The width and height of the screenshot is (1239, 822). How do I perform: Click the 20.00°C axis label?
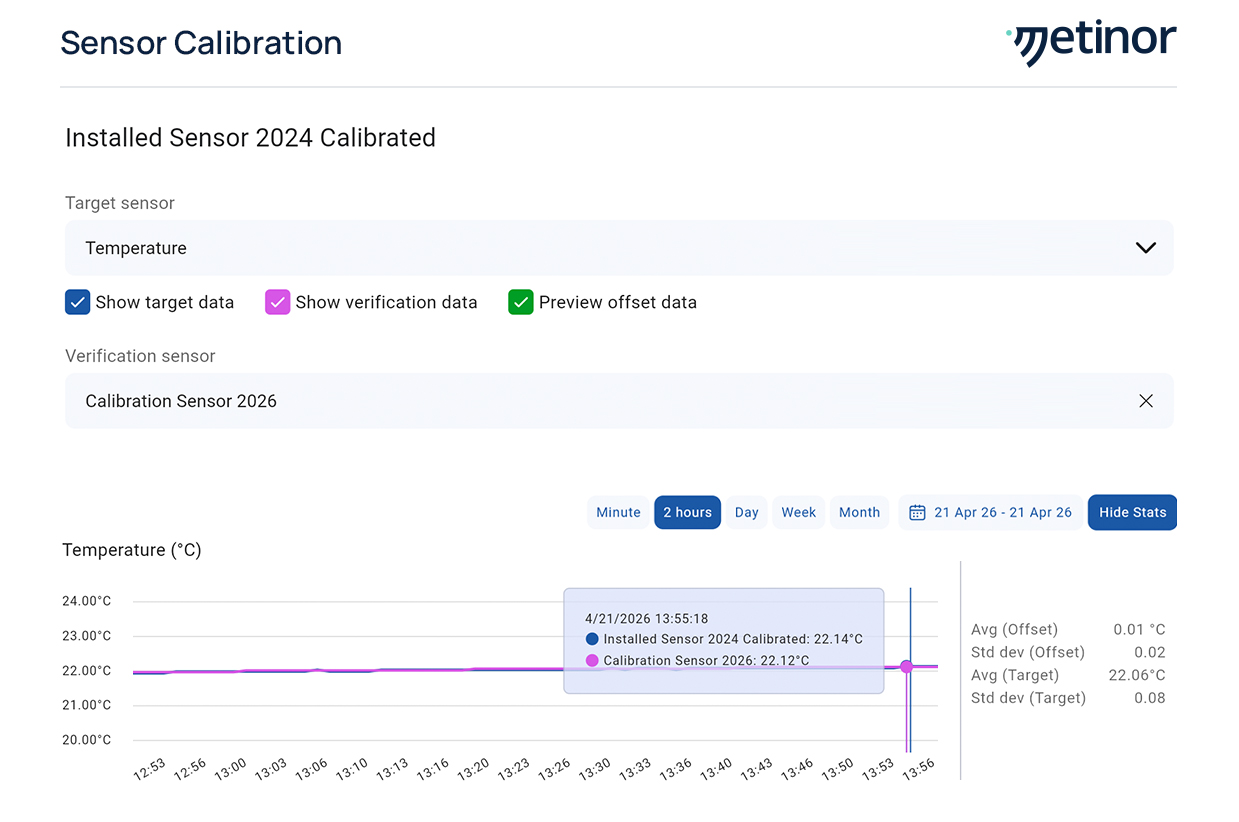tap(87, 740)
